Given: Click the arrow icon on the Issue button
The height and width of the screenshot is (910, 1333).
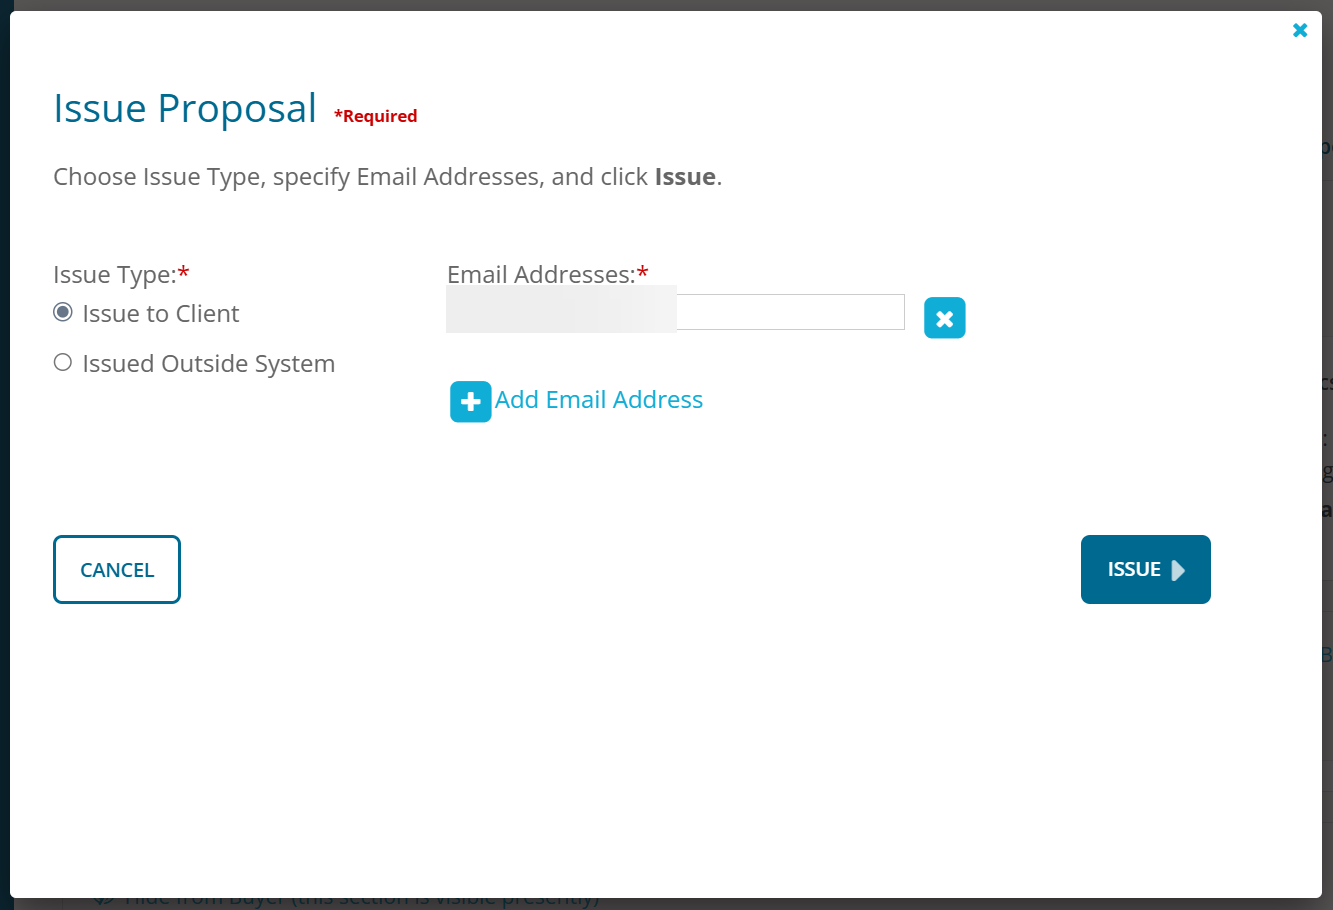Looking at the screenshot, I should point(1178,570).
